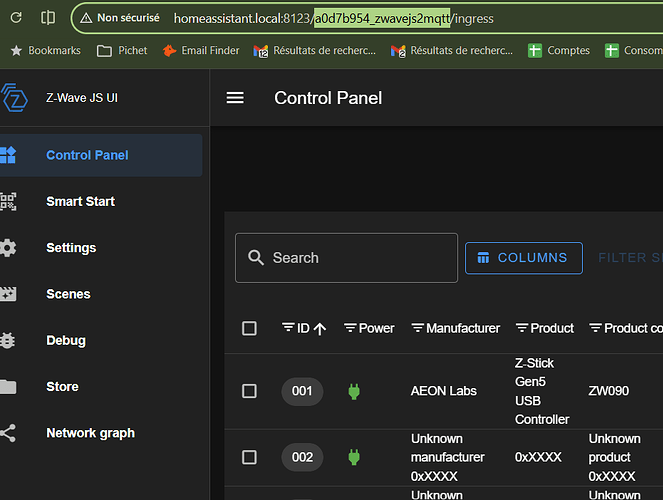Click the COLUMNS button

tap(523, 258)
